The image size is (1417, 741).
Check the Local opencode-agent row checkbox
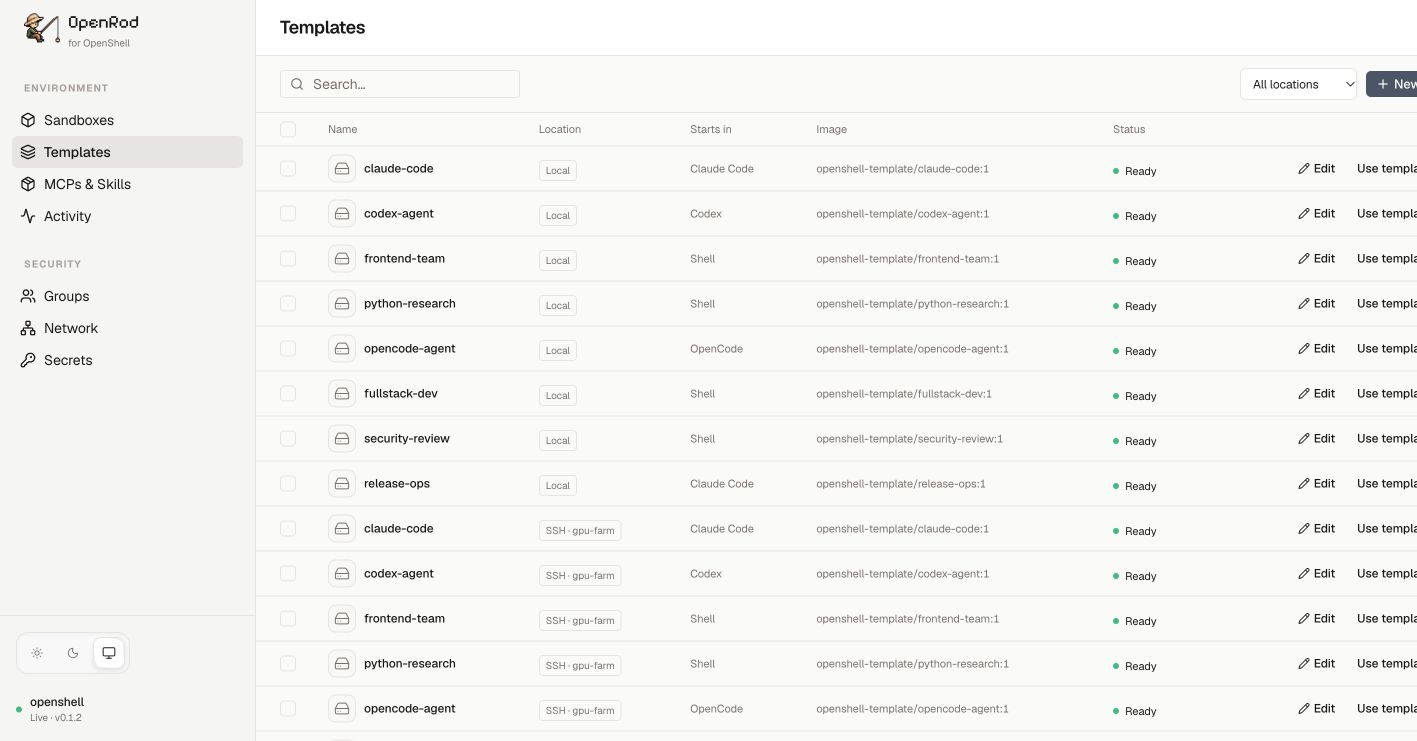(288, 349)
